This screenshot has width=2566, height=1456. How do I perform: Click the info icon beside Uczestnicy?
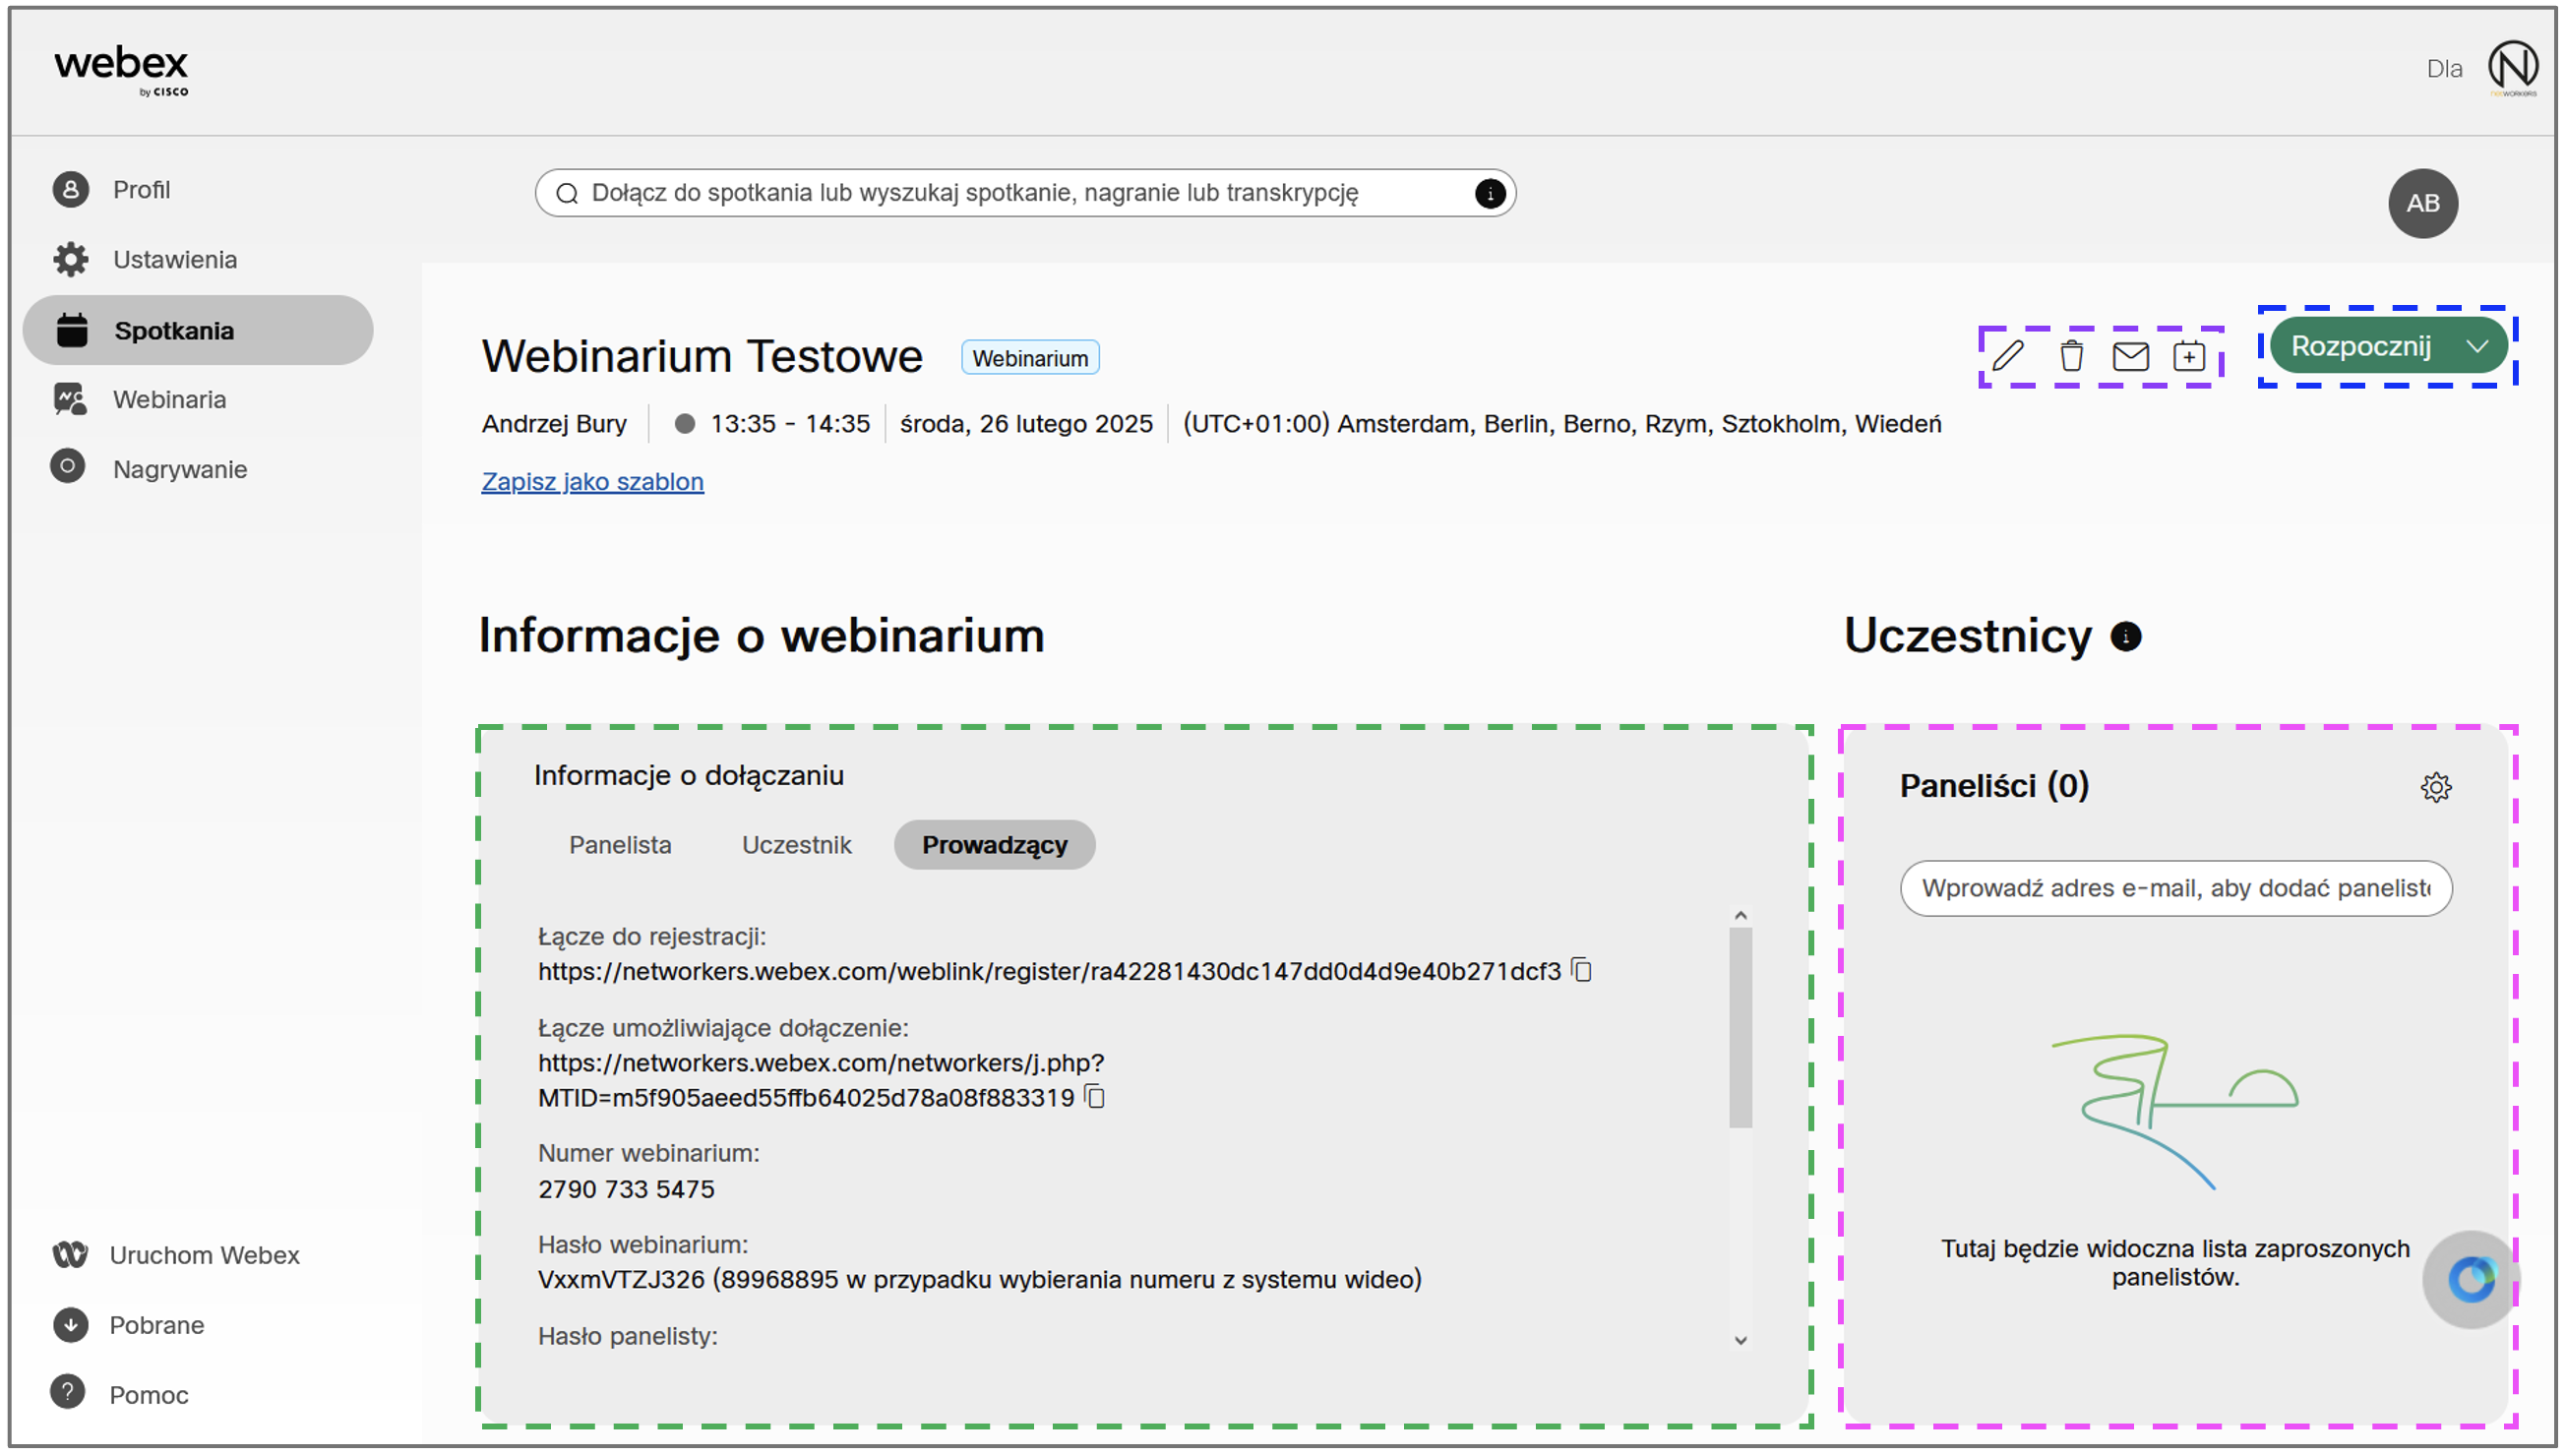tap(2125, 637)
